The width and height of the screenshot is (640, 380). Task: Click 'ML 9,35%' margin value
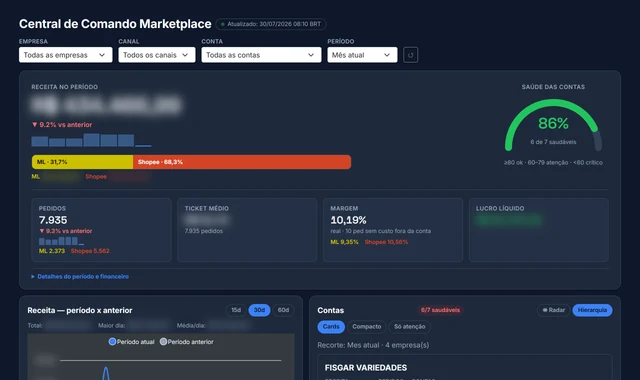[x=344, y=242]
